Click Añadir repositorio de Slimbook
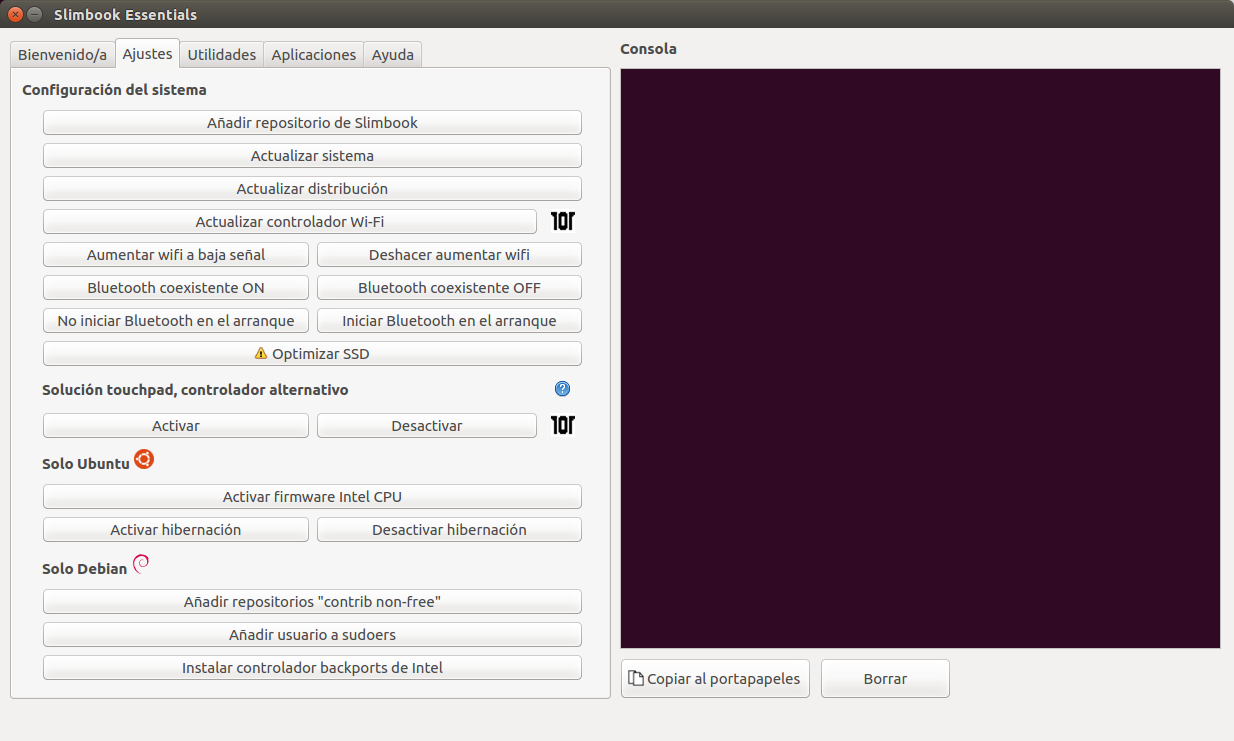The image size is (1234, 741). (x=312, y=123)
